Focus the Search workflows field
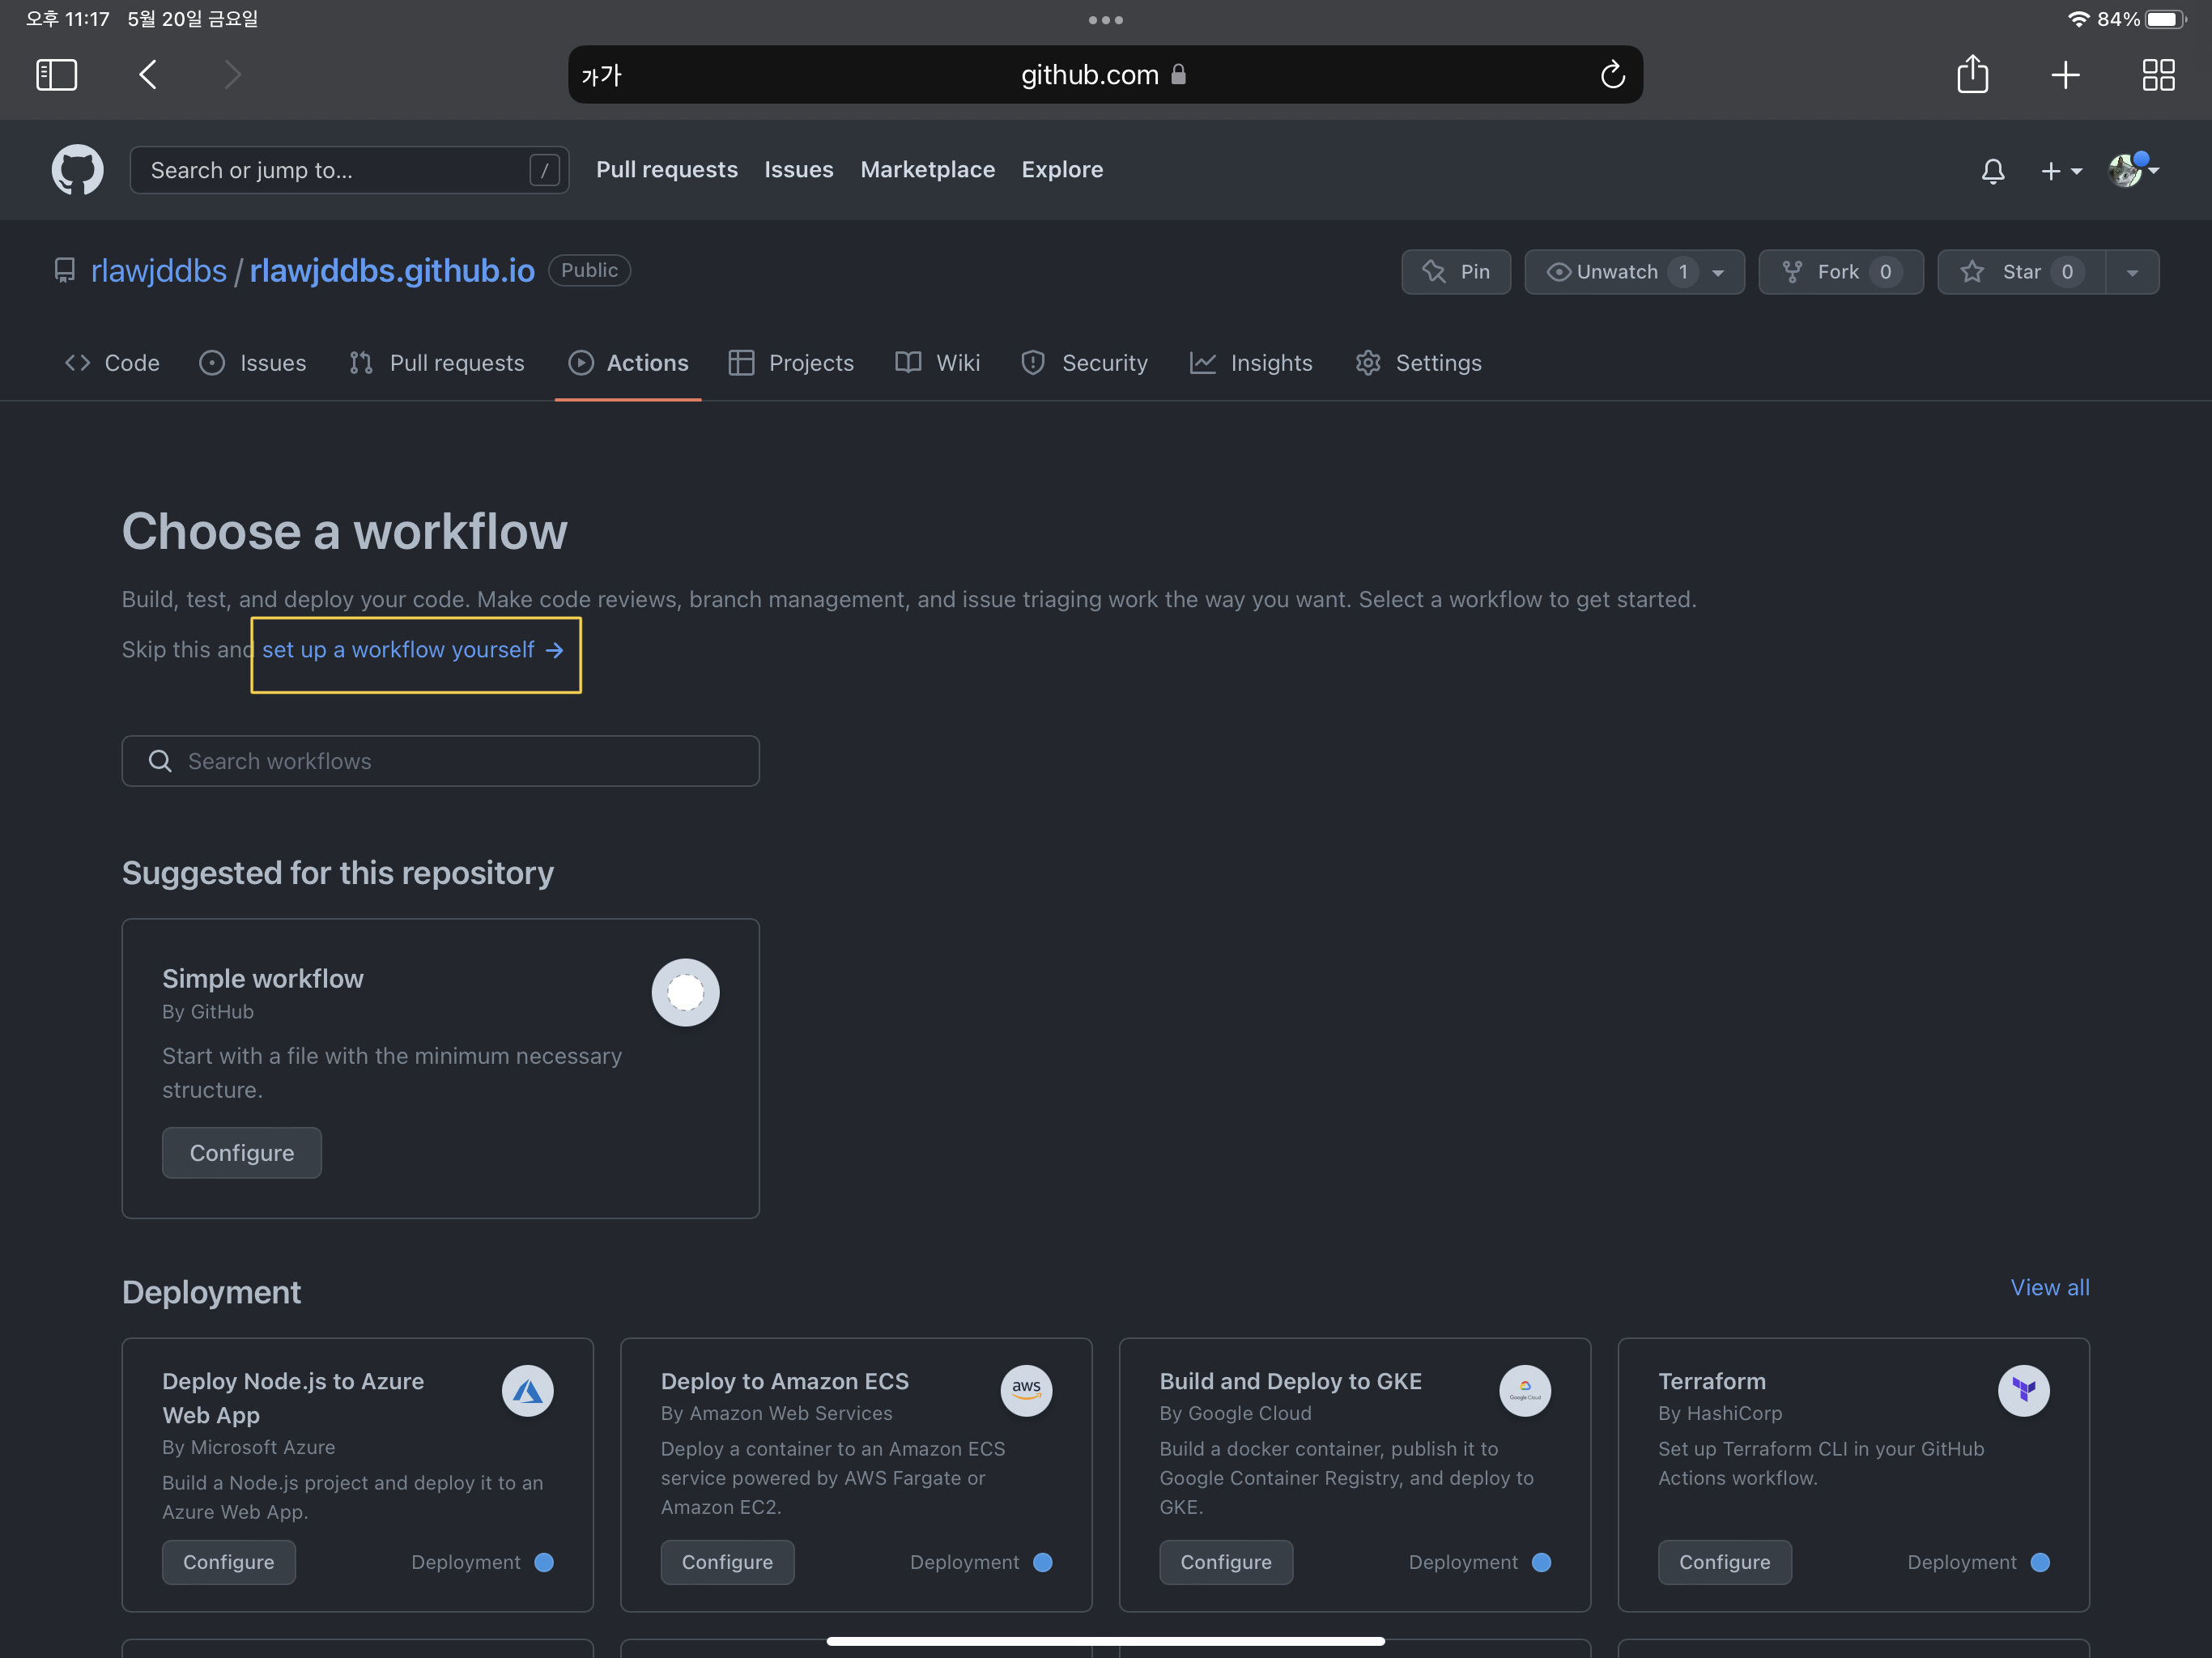Image resolution: width=2212 pixels, height=1658 pixels. pyautogui.click(x=440, y=761)
